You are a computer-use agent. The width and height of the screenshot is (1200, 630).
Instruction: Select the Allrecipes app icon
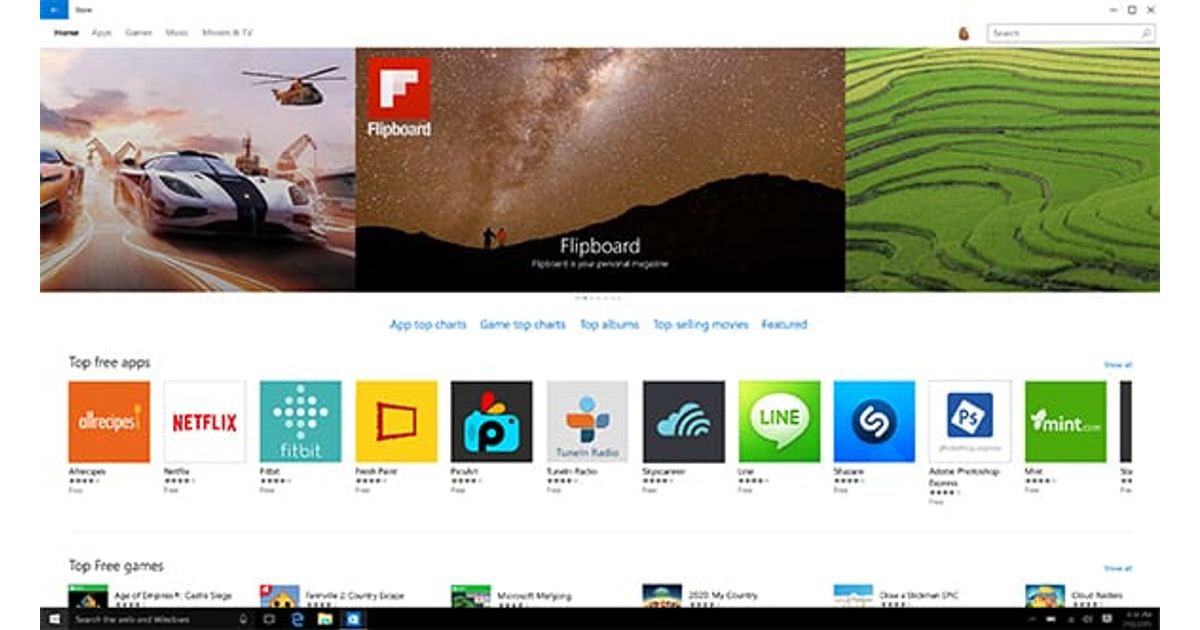[x=109, y=421]
